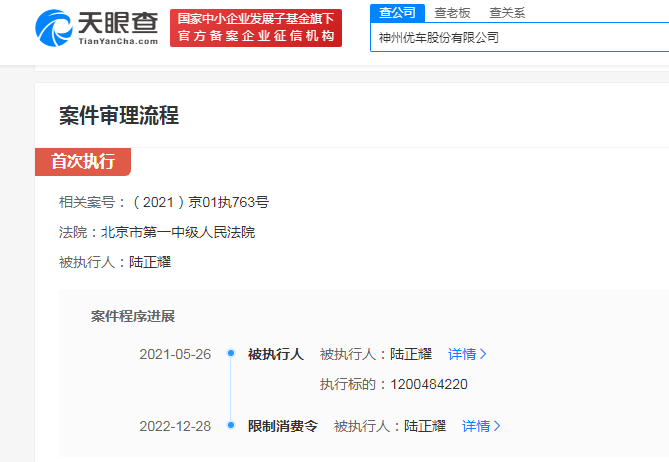Click the 案件审理流程 section heading

tap(119, 116)
